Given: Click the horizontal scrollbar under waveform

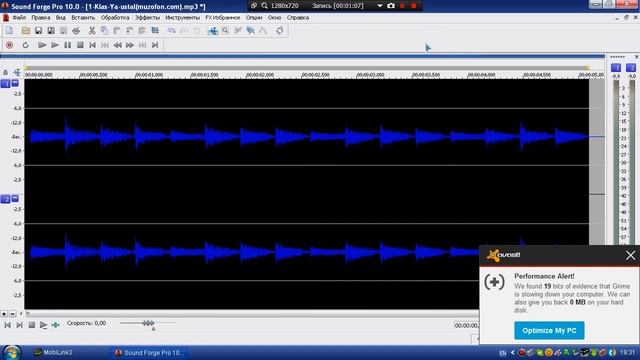Looking at the screenshot, I should [252, 314].
